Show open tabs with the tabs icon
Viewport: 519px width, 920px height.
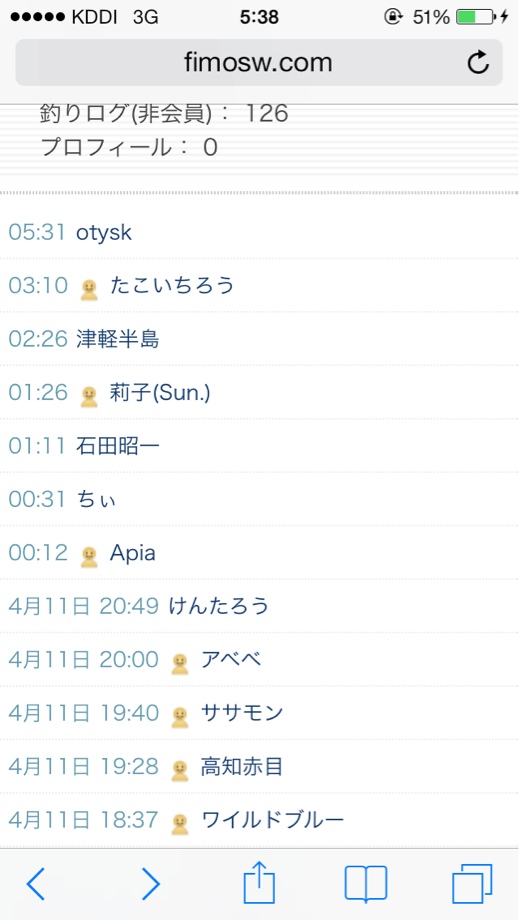point(472,884)
